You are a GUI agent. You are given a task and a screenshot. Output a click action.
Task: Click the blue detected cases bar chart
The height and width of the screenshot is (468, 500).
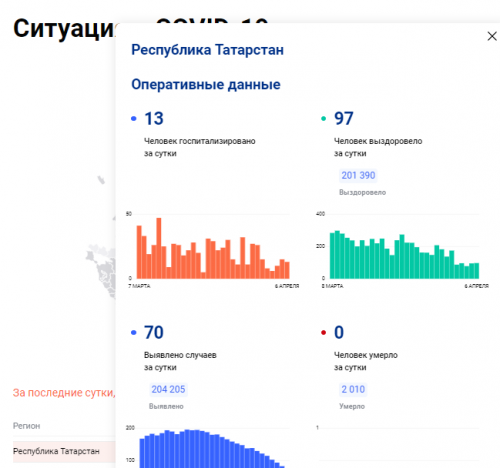212,449
